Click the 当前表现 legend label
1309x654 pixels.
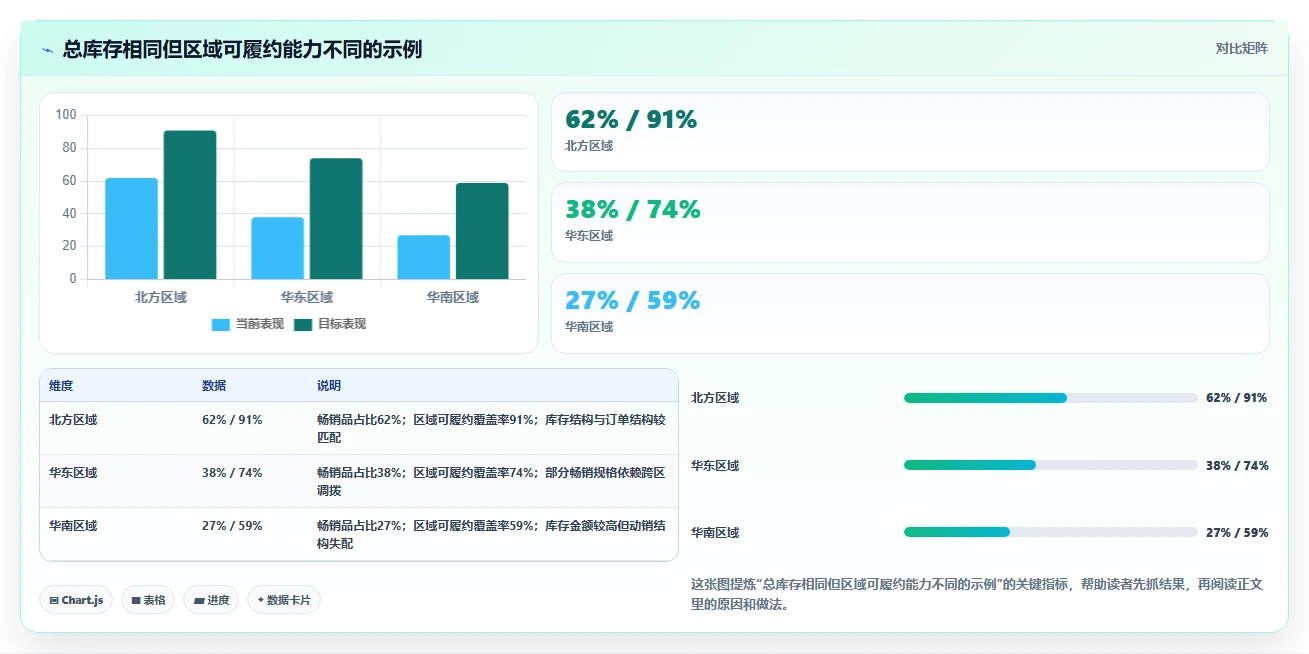point(259,324)
